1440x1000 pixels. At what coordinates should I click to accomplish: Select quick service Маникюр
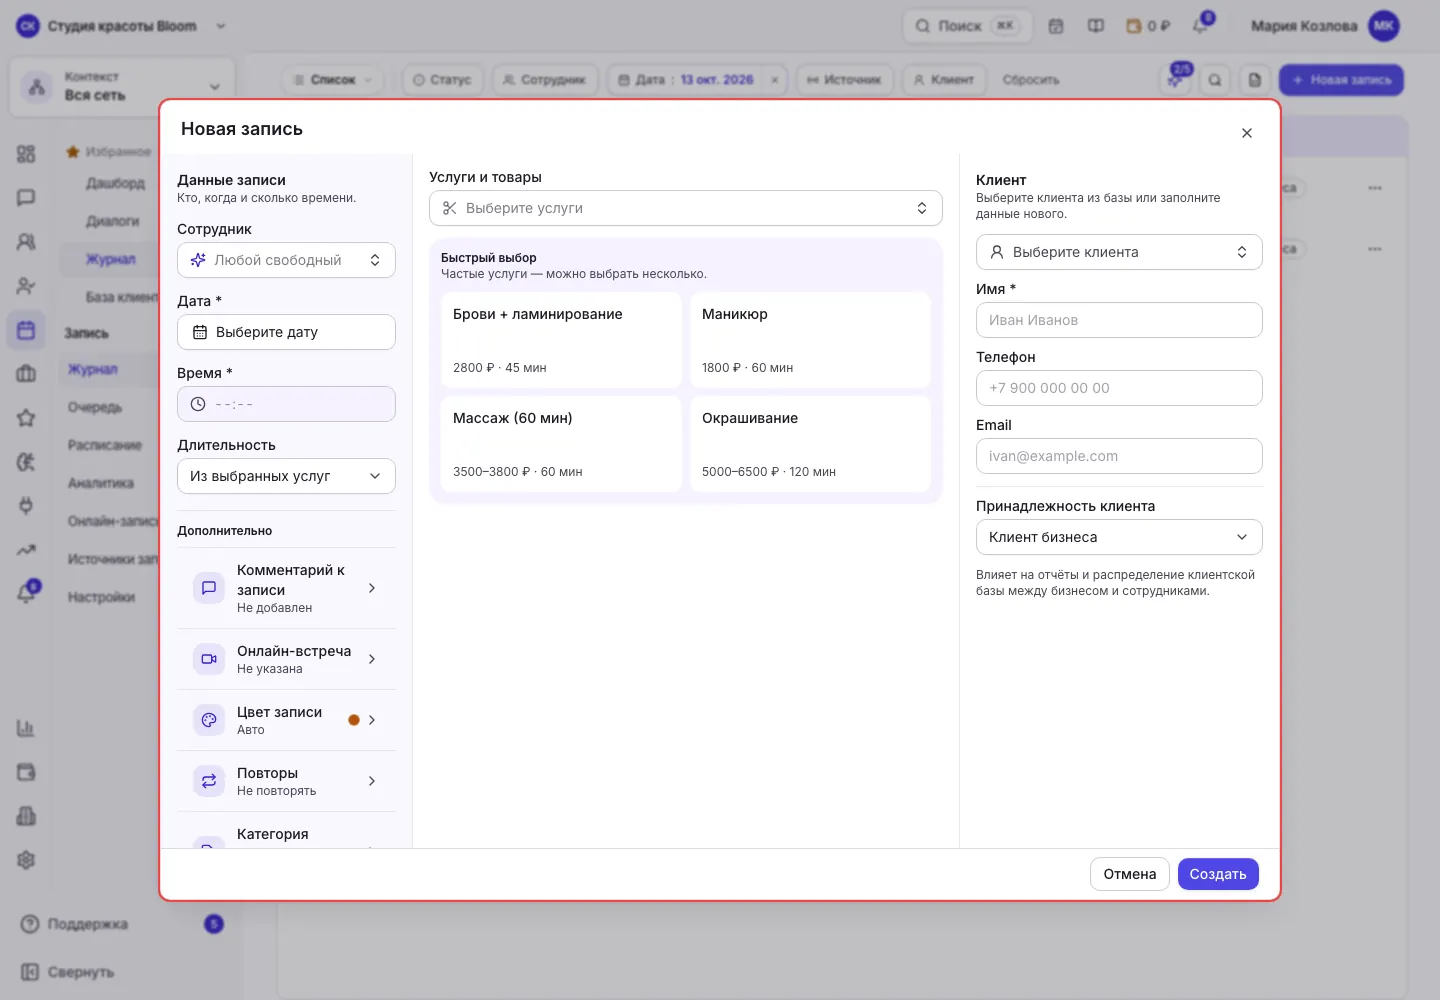pos(810,340)
